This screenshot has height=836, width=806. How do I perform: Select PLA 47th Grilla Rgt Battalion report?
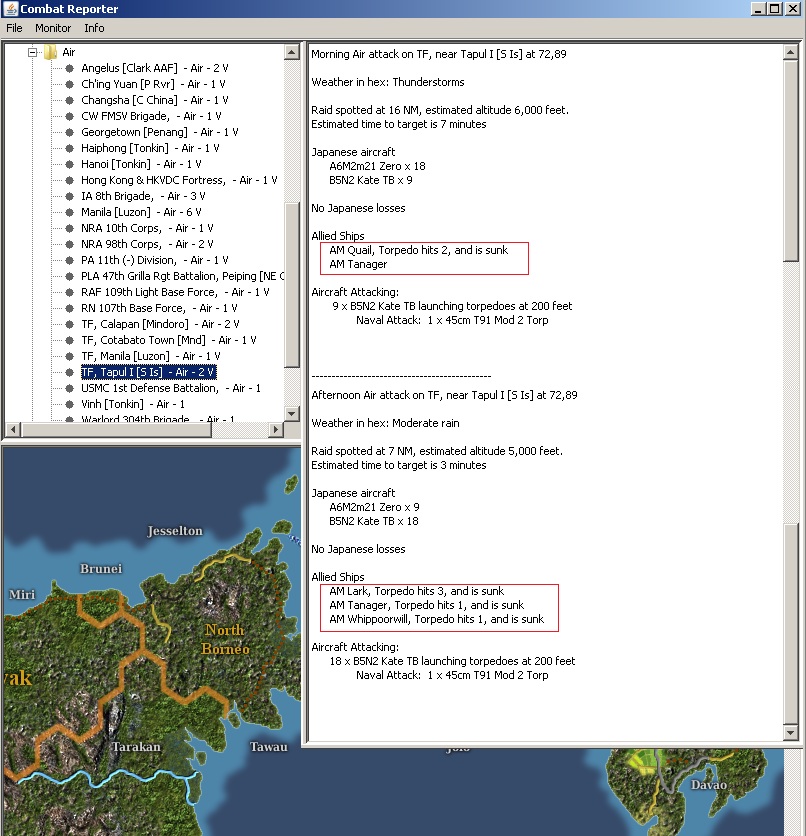pyautogui.click(x=182, y=276)
